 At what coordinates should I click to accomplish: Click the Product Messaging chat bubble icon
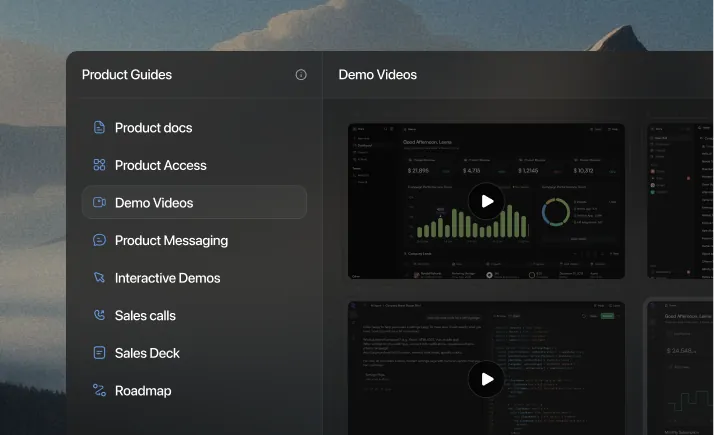click(x=99, y=240)
